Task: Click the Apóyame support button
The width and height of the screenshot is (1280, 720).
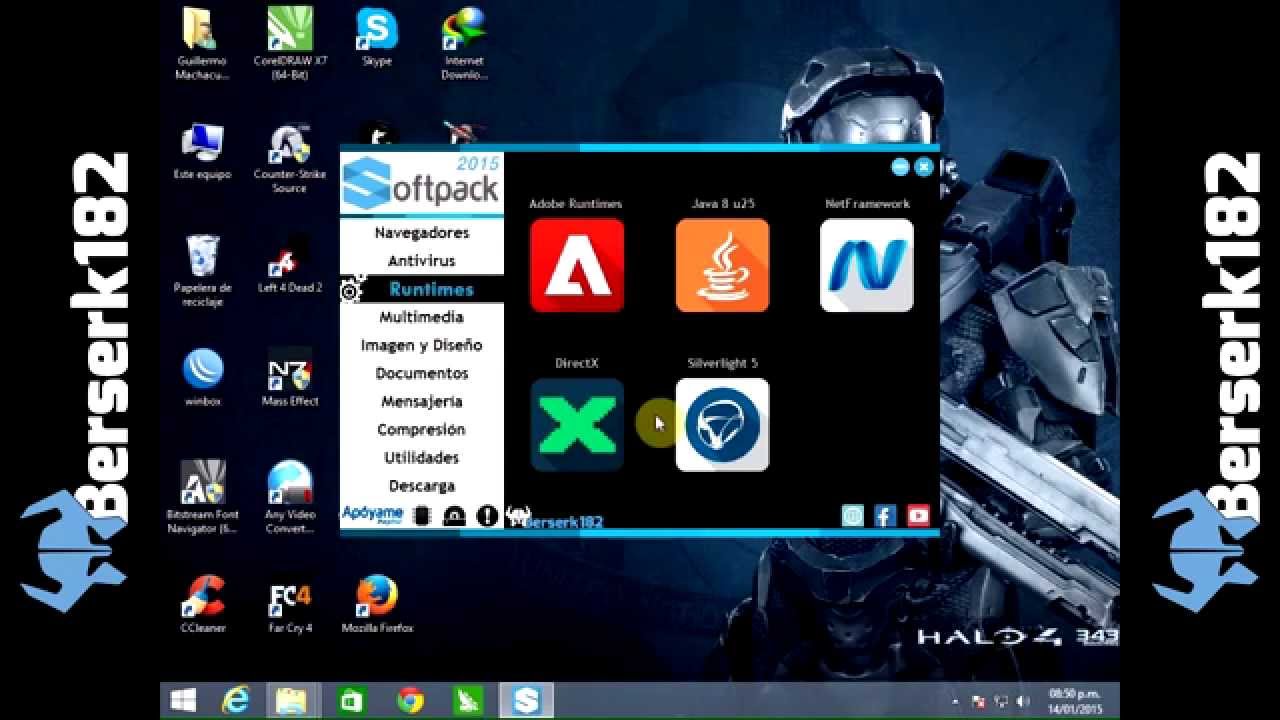Action: click(373, 515)
